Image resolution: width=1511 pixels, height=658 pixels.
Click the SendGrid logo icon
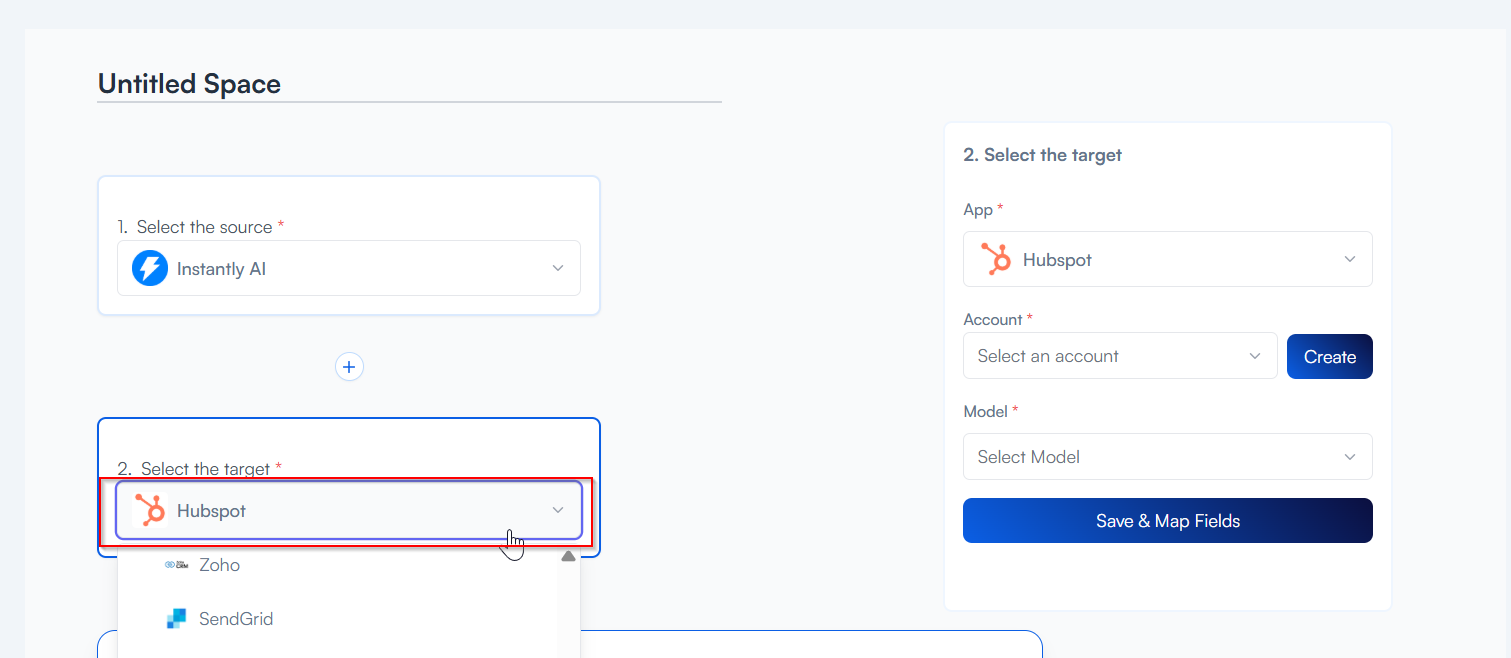point(176,619)
